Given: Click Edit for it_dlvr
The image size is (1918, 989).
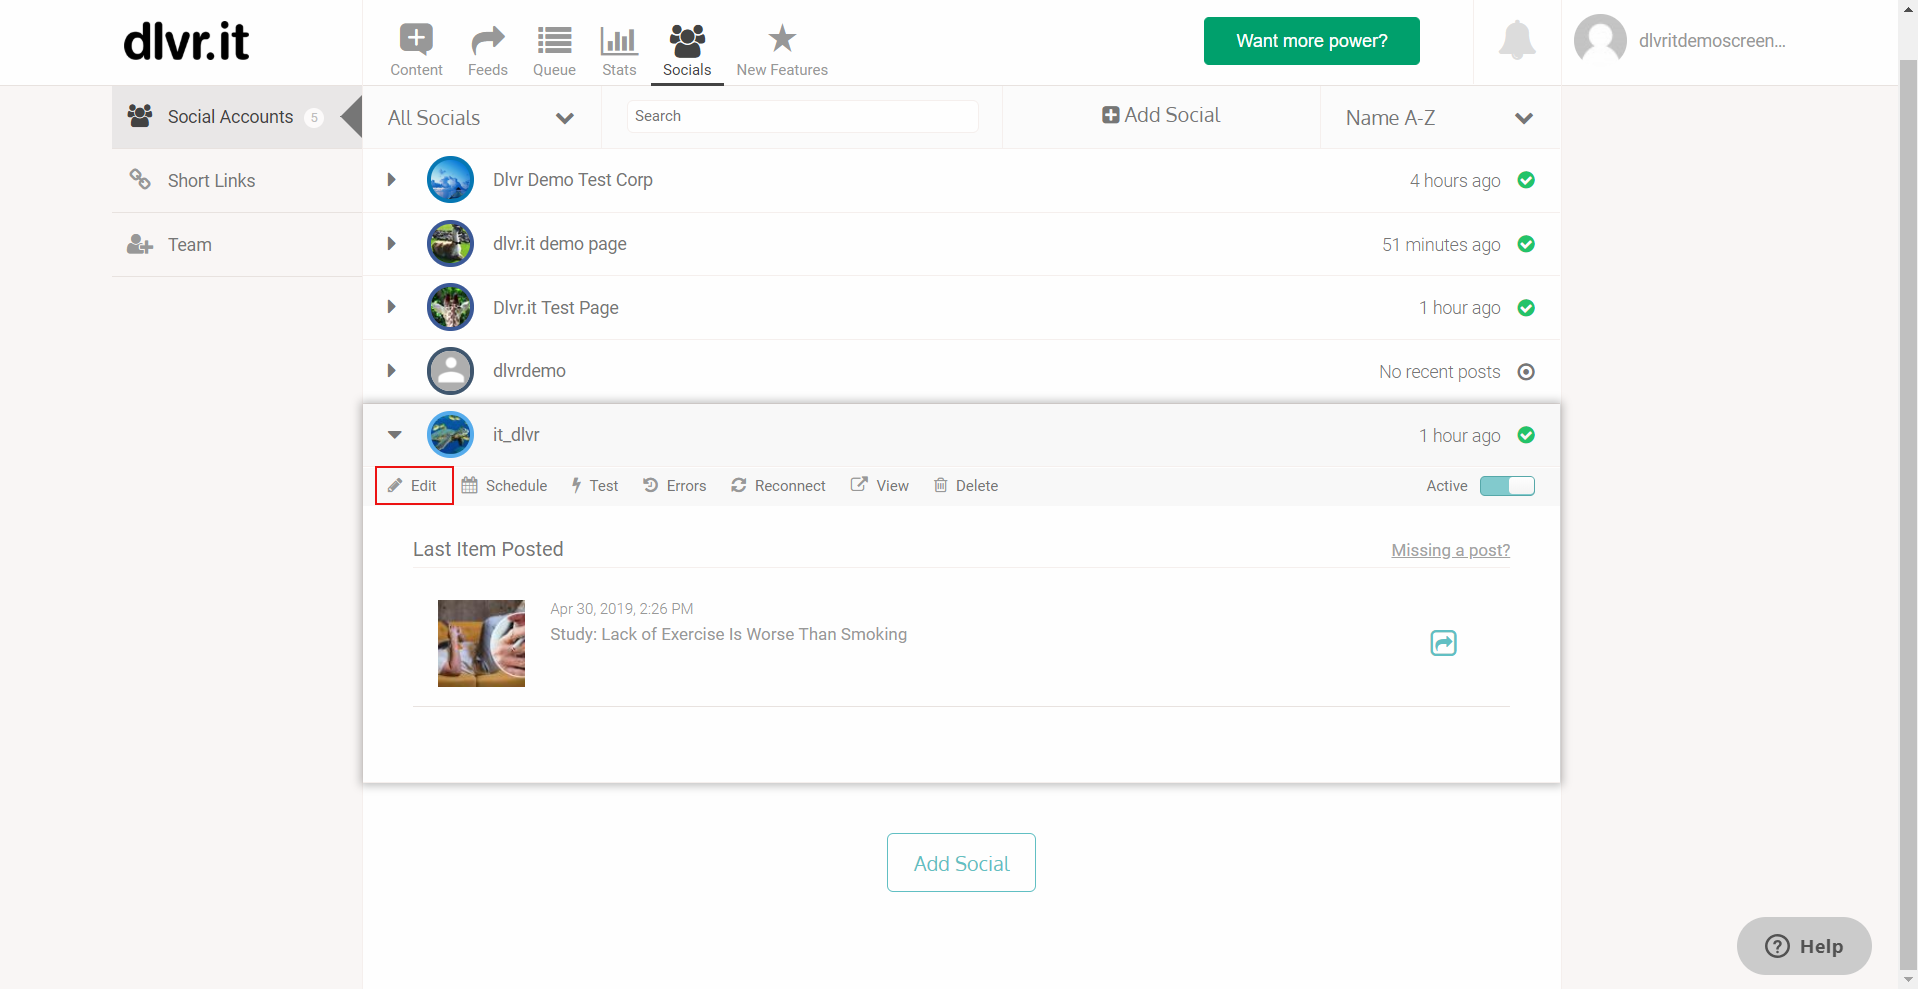Looking at the screenshot, I should point(413,486).
